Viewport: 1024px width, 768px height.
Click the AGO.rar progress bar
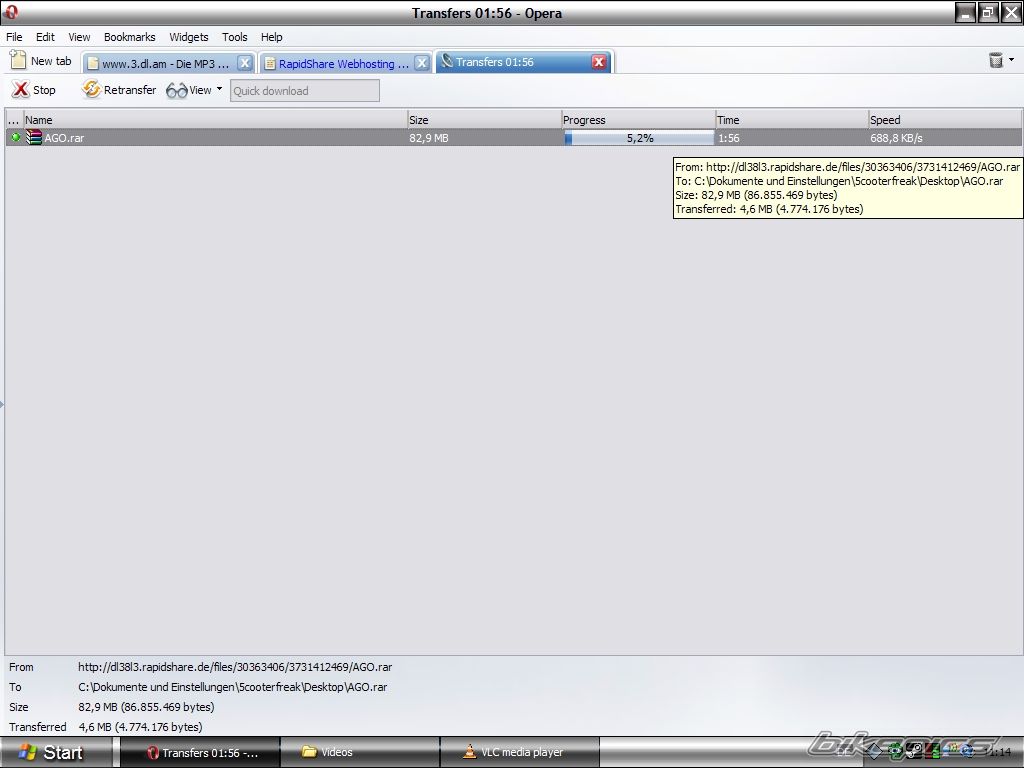639,138
